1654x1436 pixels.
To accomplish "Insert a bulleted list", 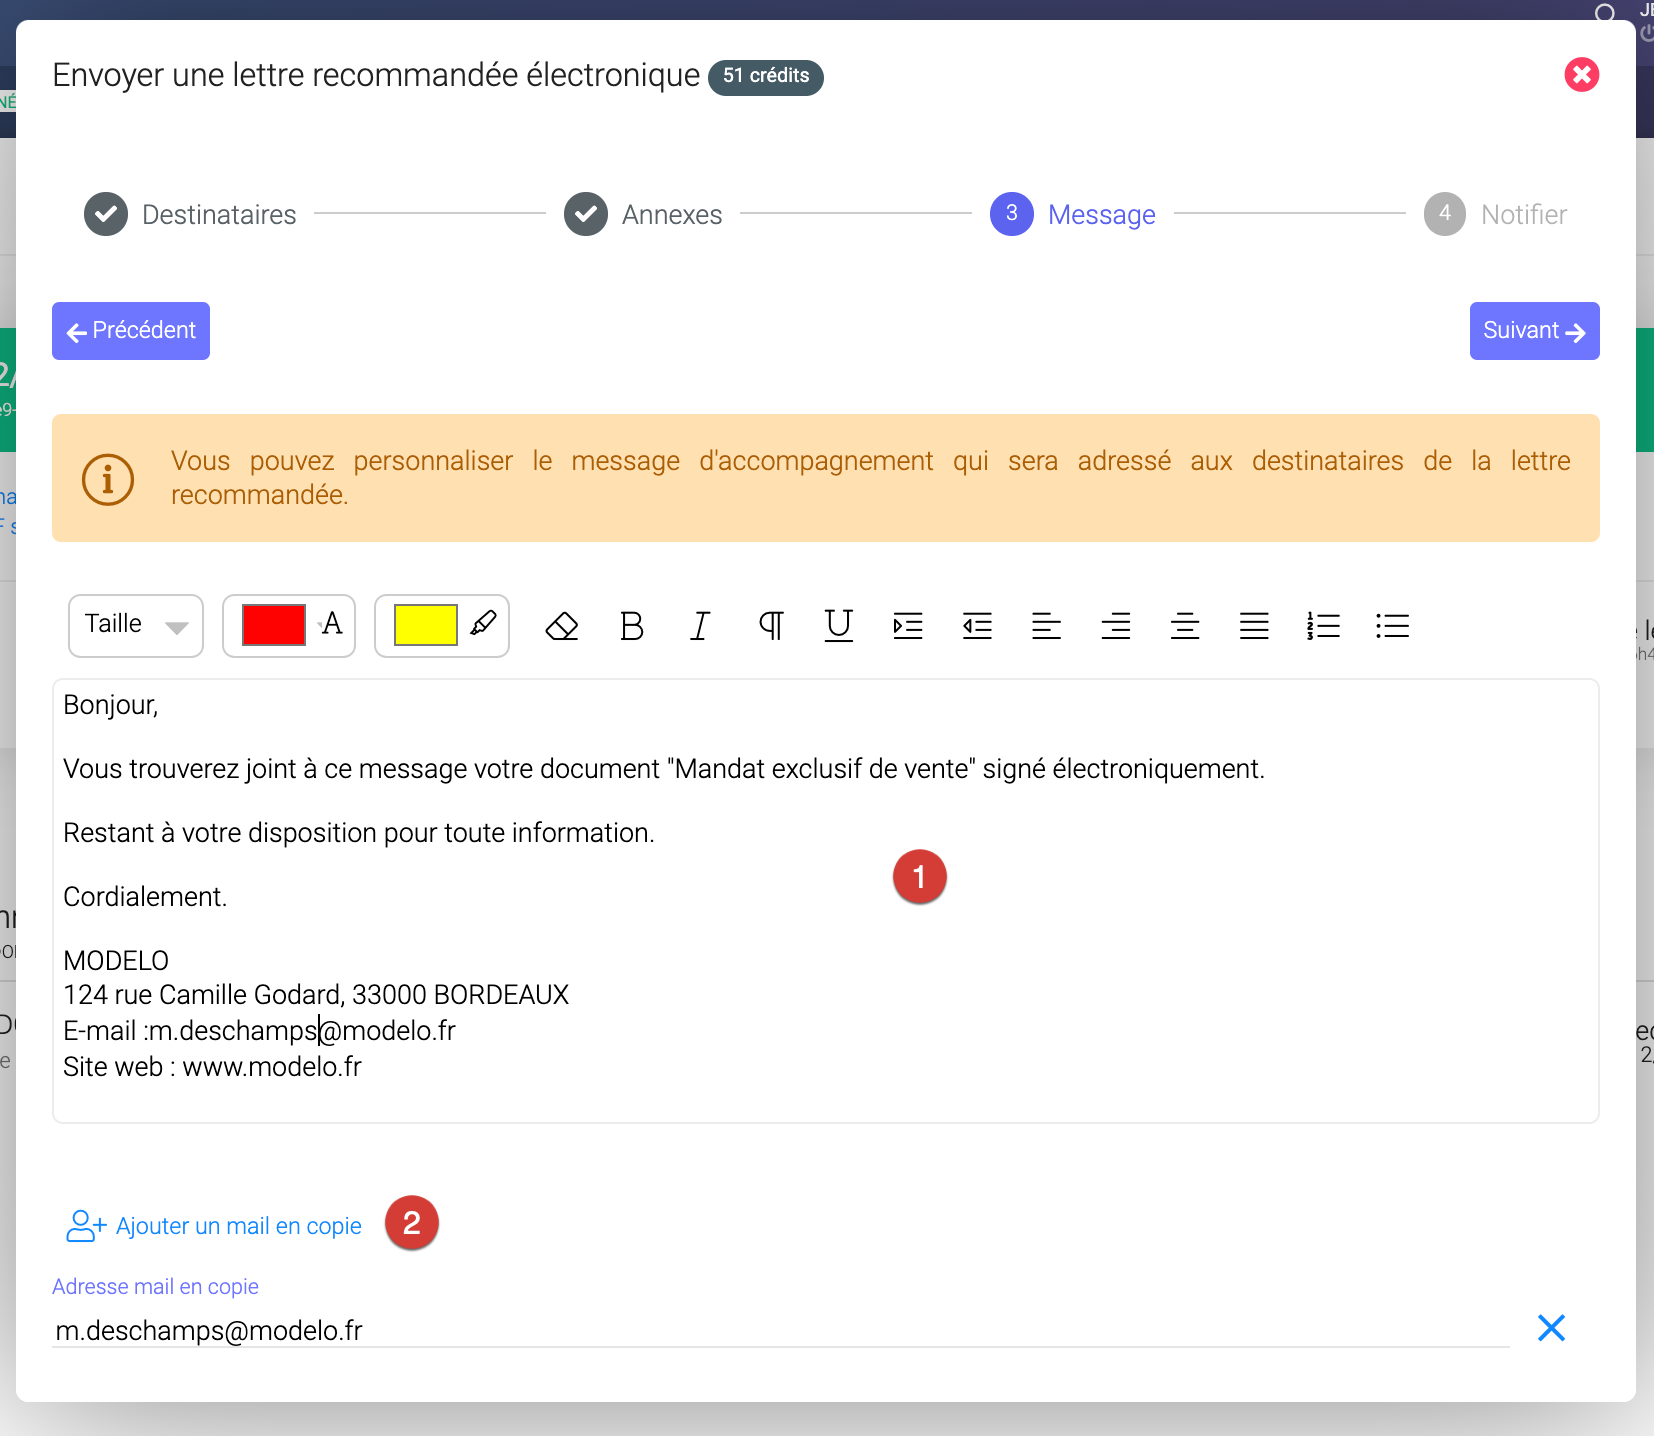I will coord(1392,626).
